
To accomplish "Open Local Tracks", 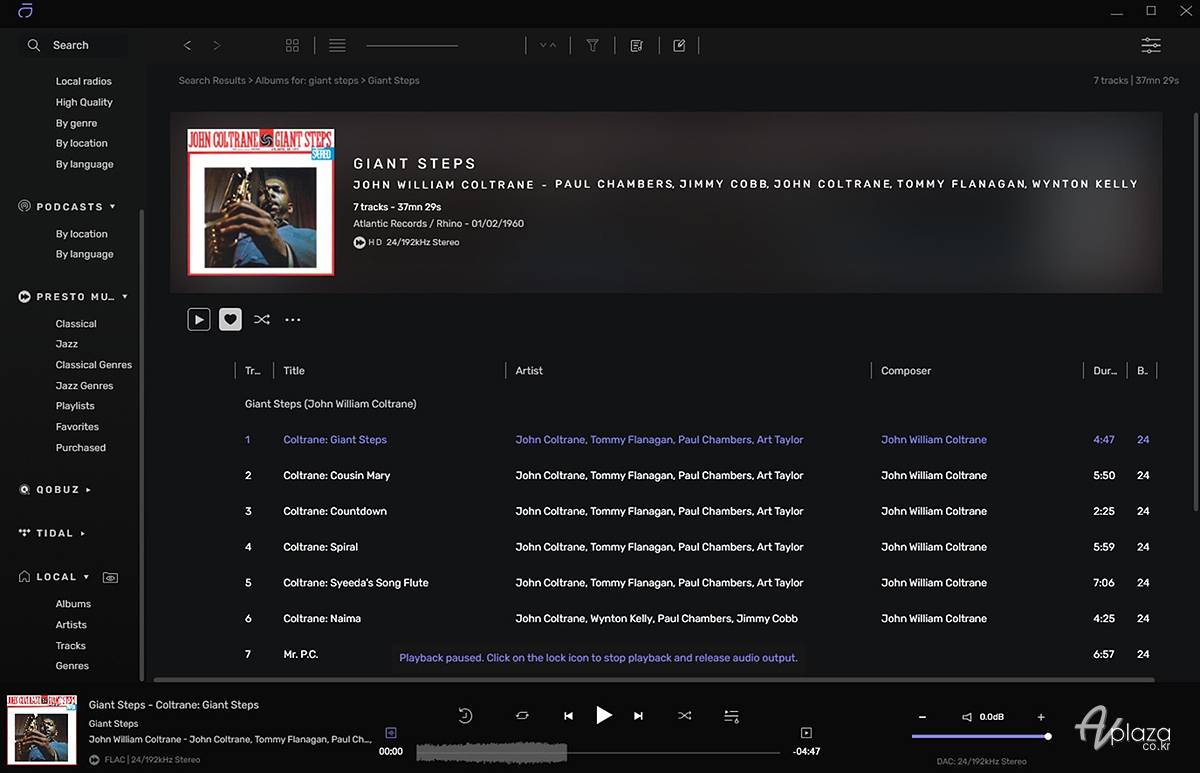I will coord(71,646).
